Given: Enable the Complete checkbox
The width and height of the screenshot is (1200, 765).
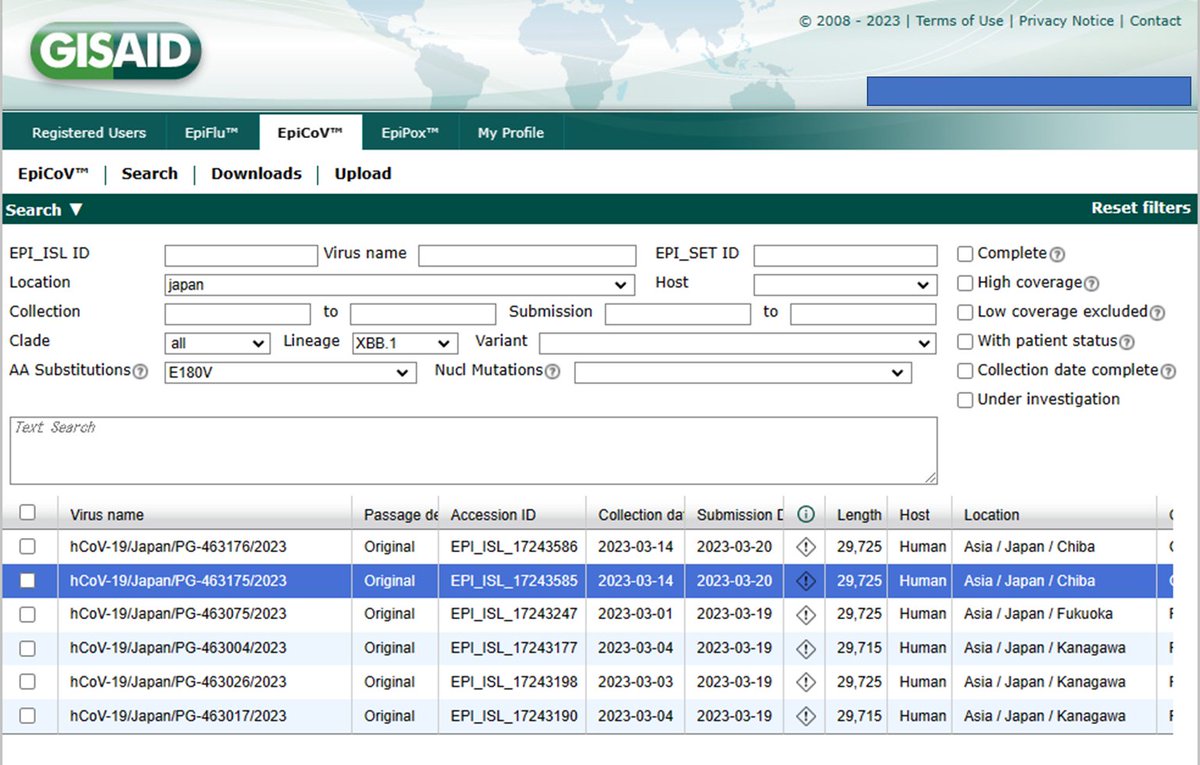Looking at the screenshot, I should 965,254.
